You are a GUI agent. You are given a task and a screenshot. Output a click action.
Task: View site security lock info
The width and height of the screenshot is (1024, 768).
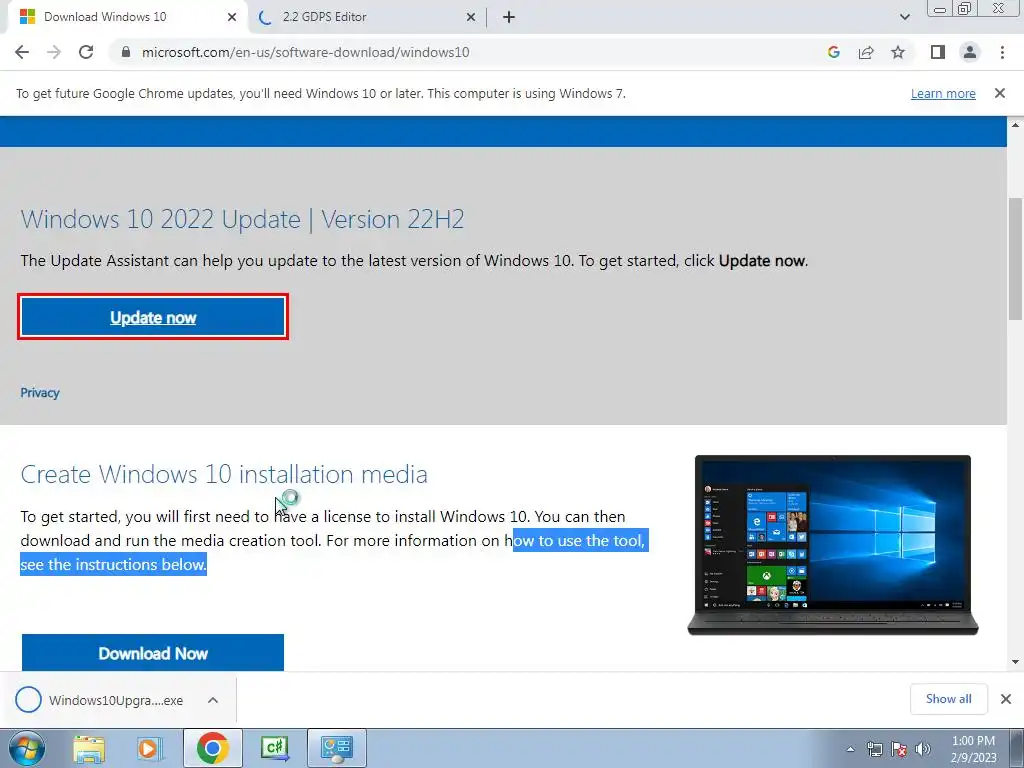(x=126, y=52)
